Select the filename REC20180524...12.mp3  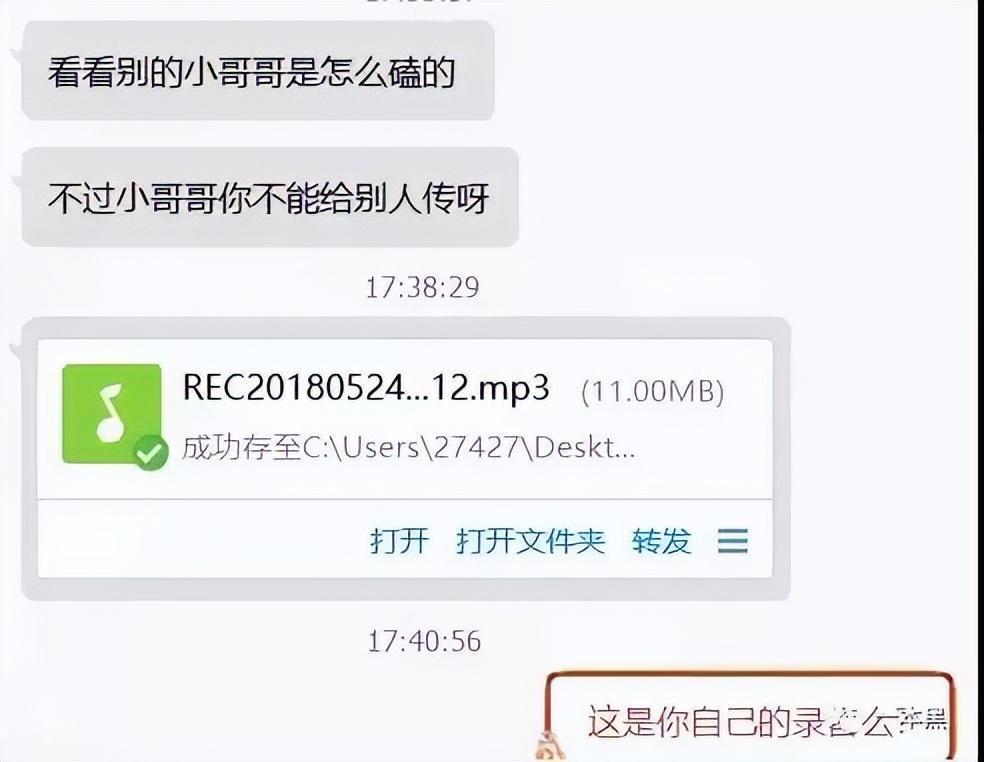tap(366, 387)
